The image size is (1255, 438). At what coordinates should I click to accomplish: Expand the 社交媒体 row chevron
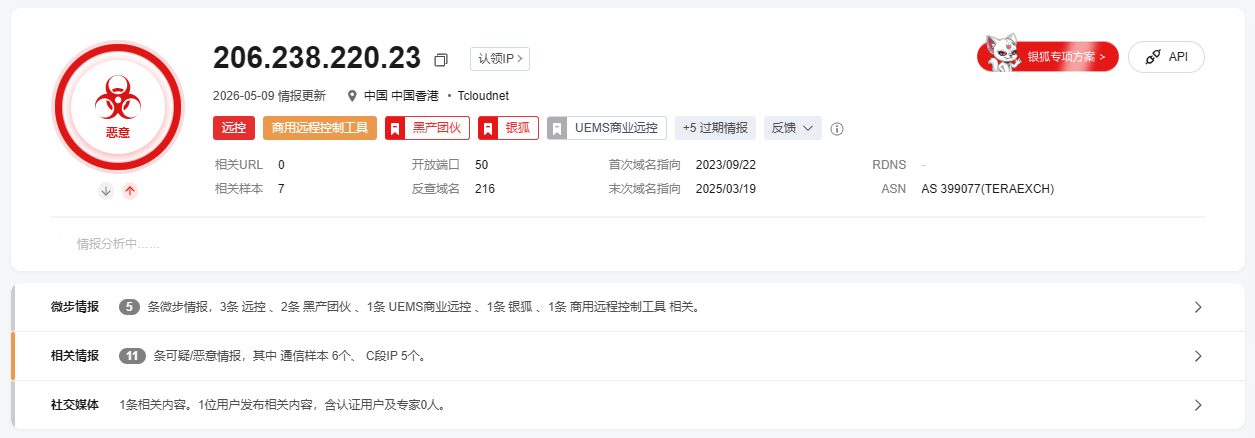(1198, 405)
